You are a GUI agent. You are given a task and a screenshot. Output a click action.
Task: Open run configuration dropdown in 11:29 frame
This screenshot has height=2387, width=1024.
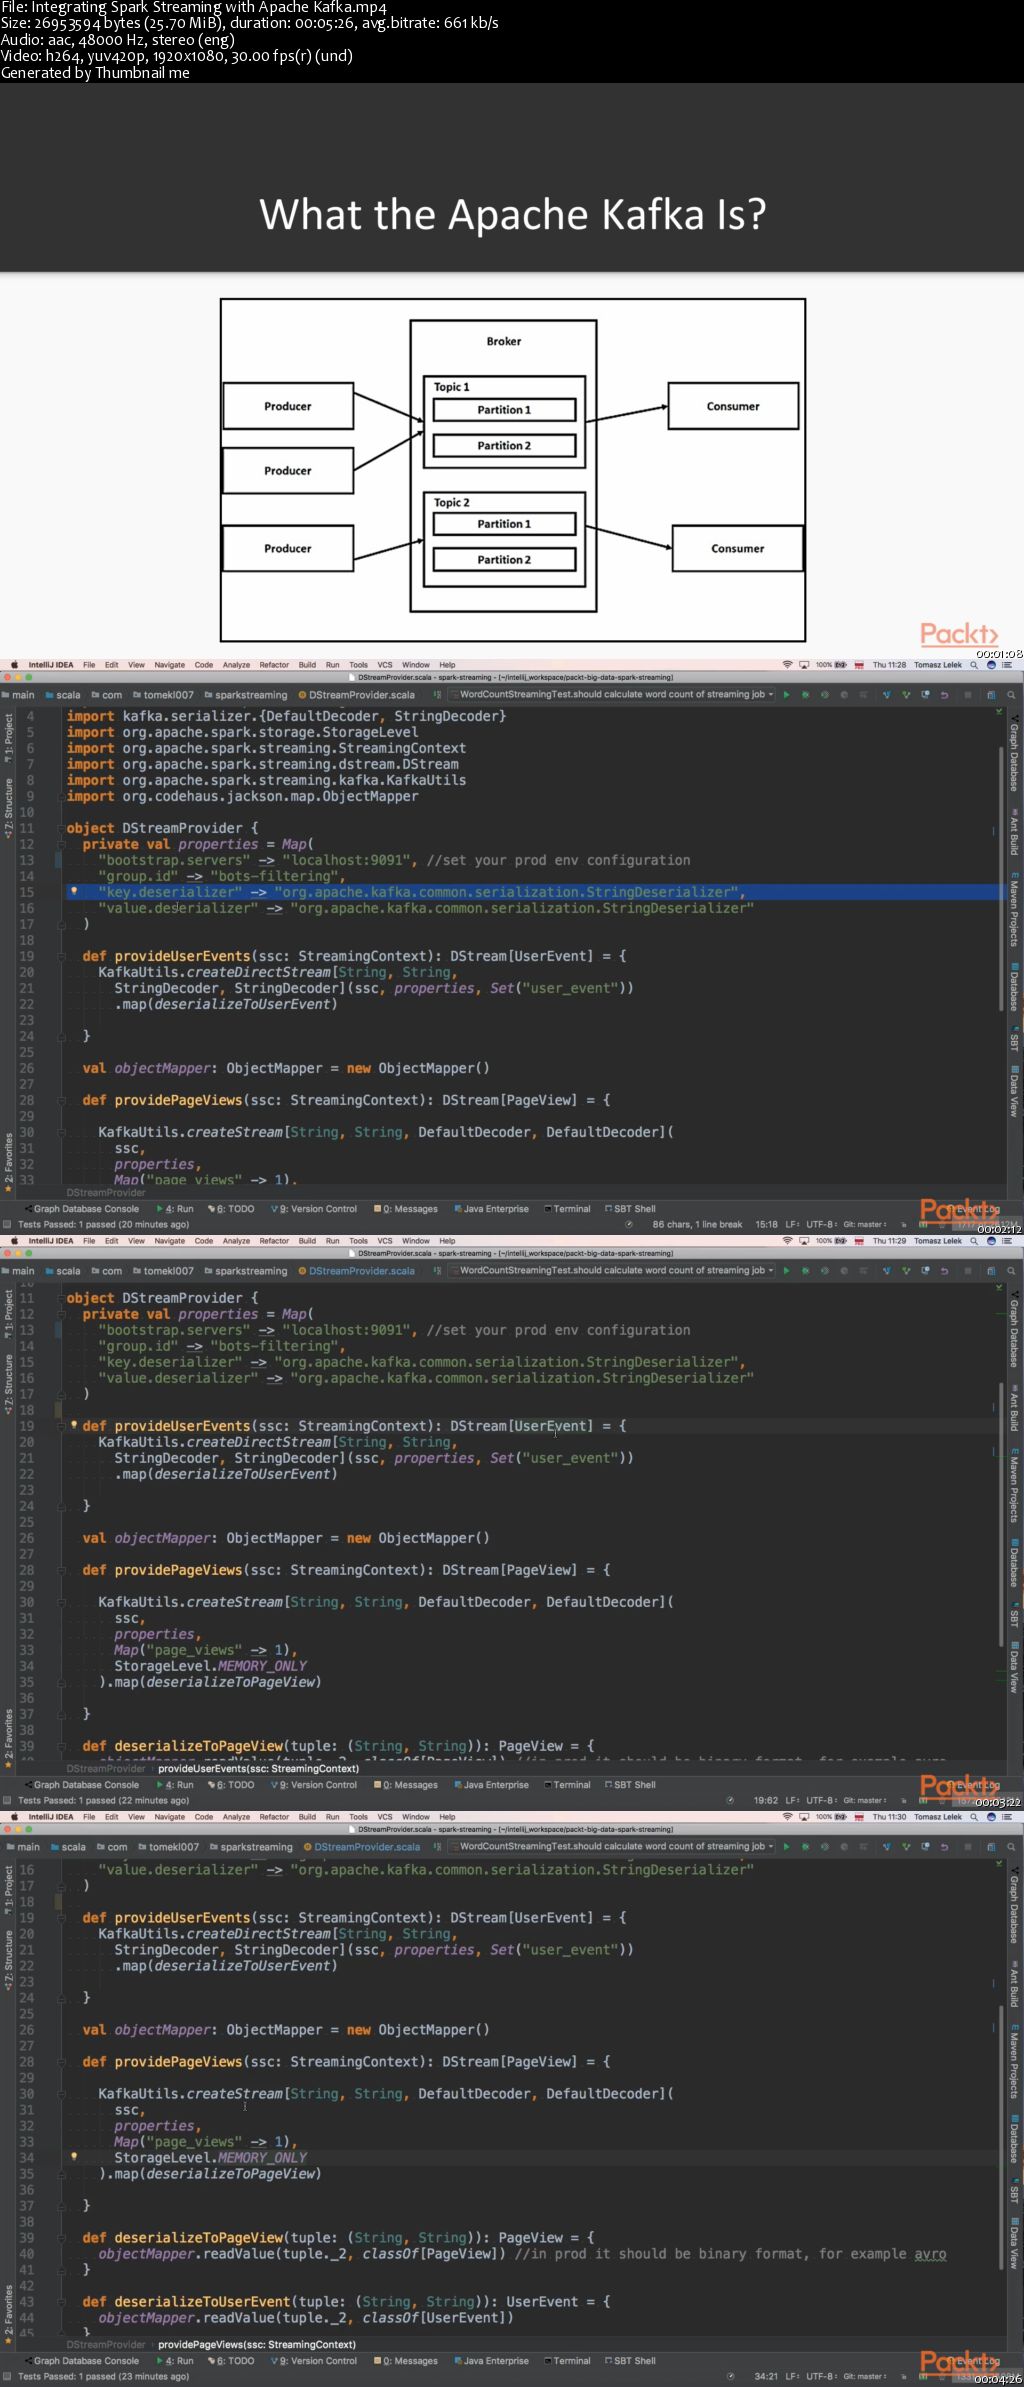coord(610,1270)
